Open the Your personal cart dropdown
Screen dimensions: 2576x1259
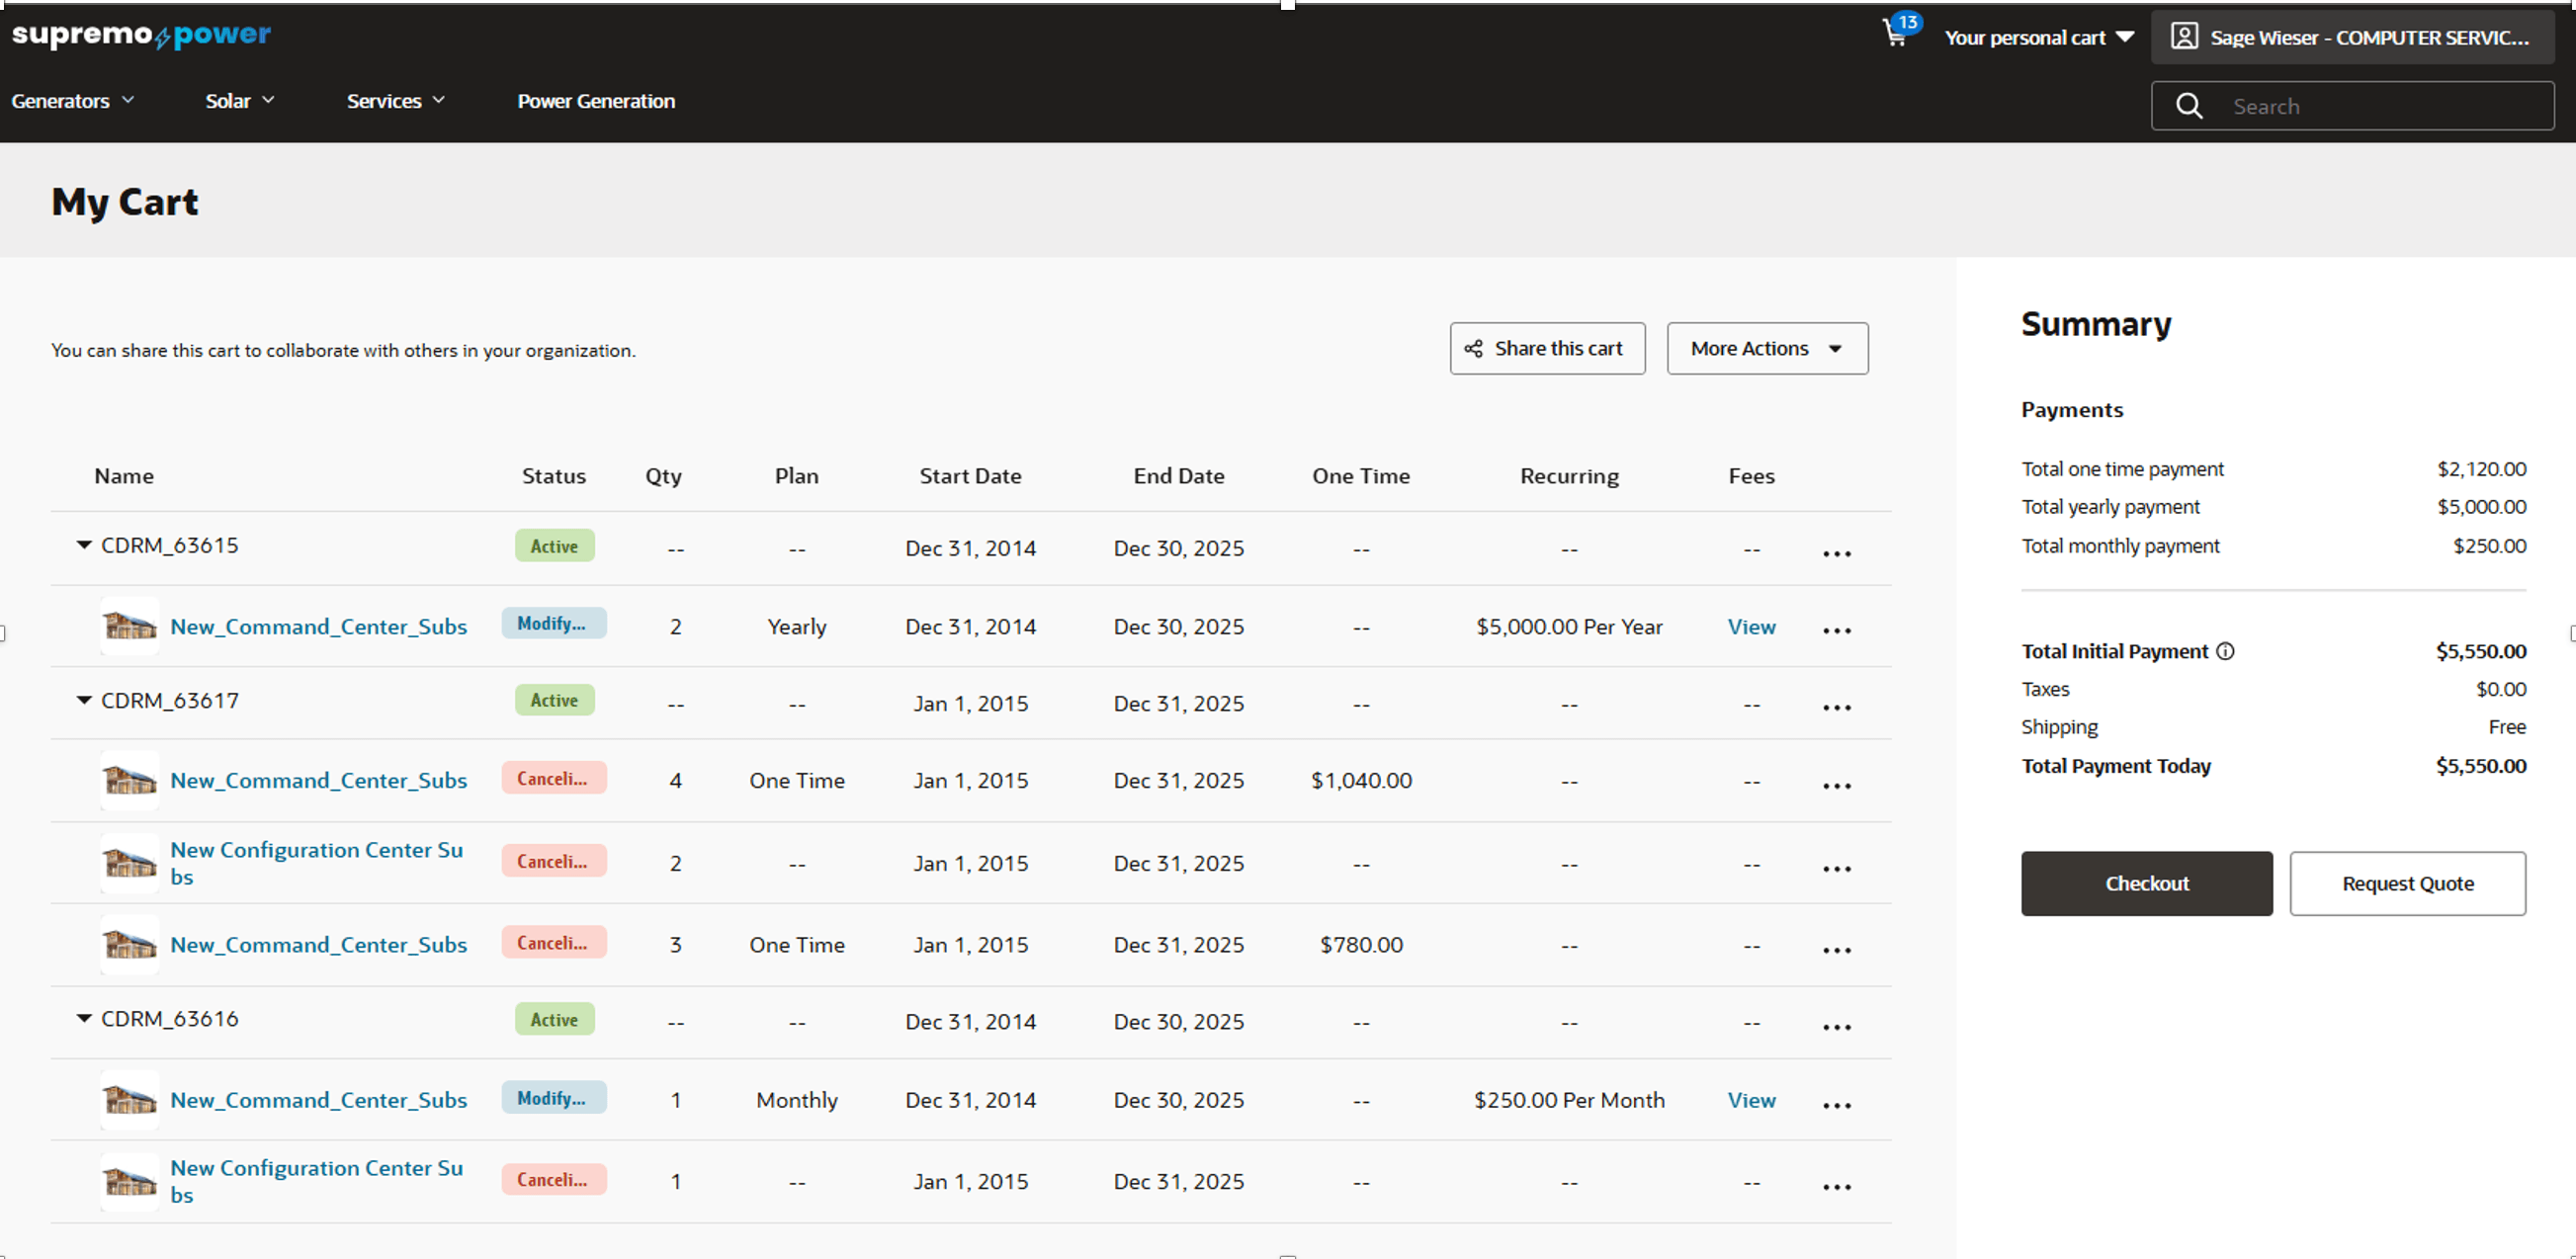point(2038,36)
